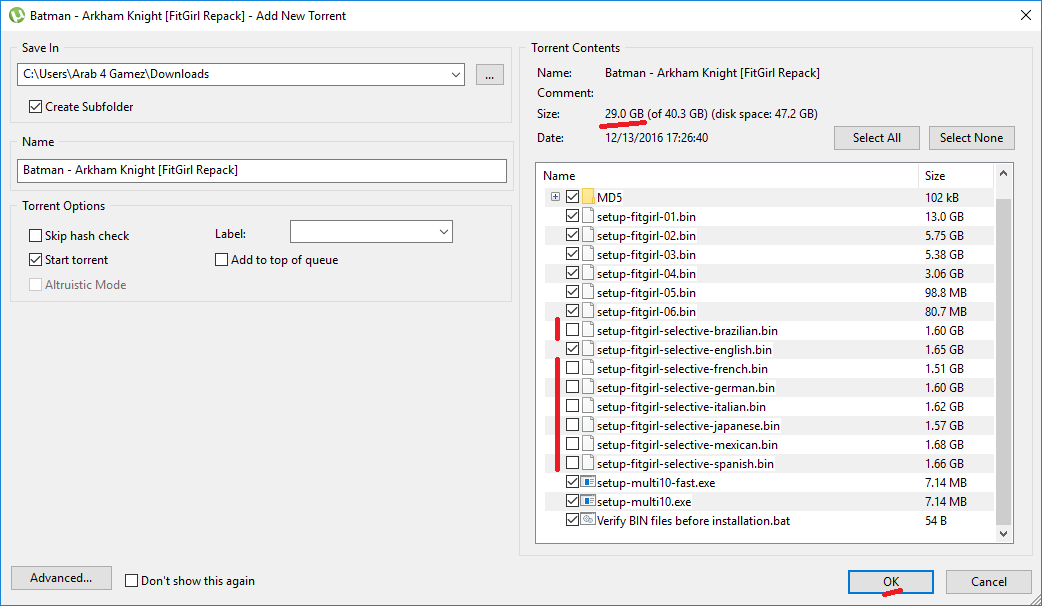Click file icon of setup-fitgirl-01.bin

[588, 216]
